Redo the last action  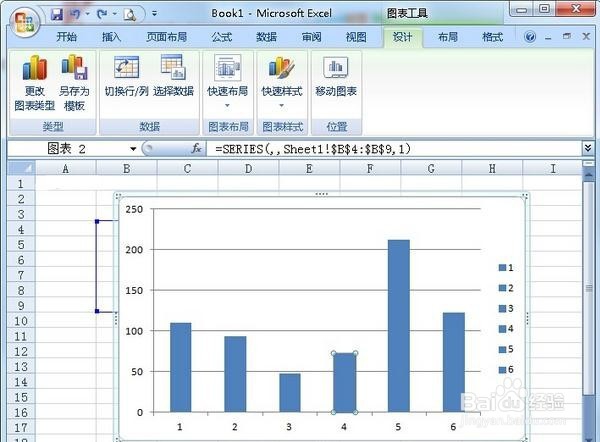(102, 15)
